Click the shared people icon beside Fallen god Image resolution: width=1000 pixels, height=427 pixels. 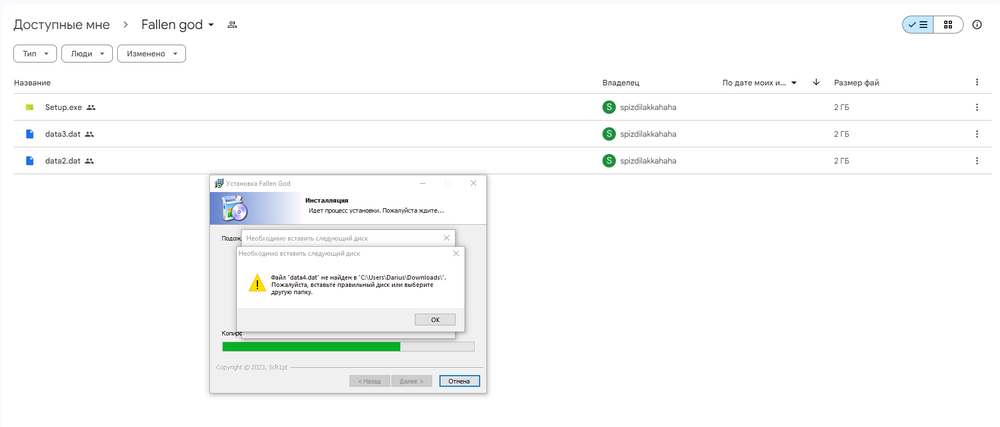232,25
